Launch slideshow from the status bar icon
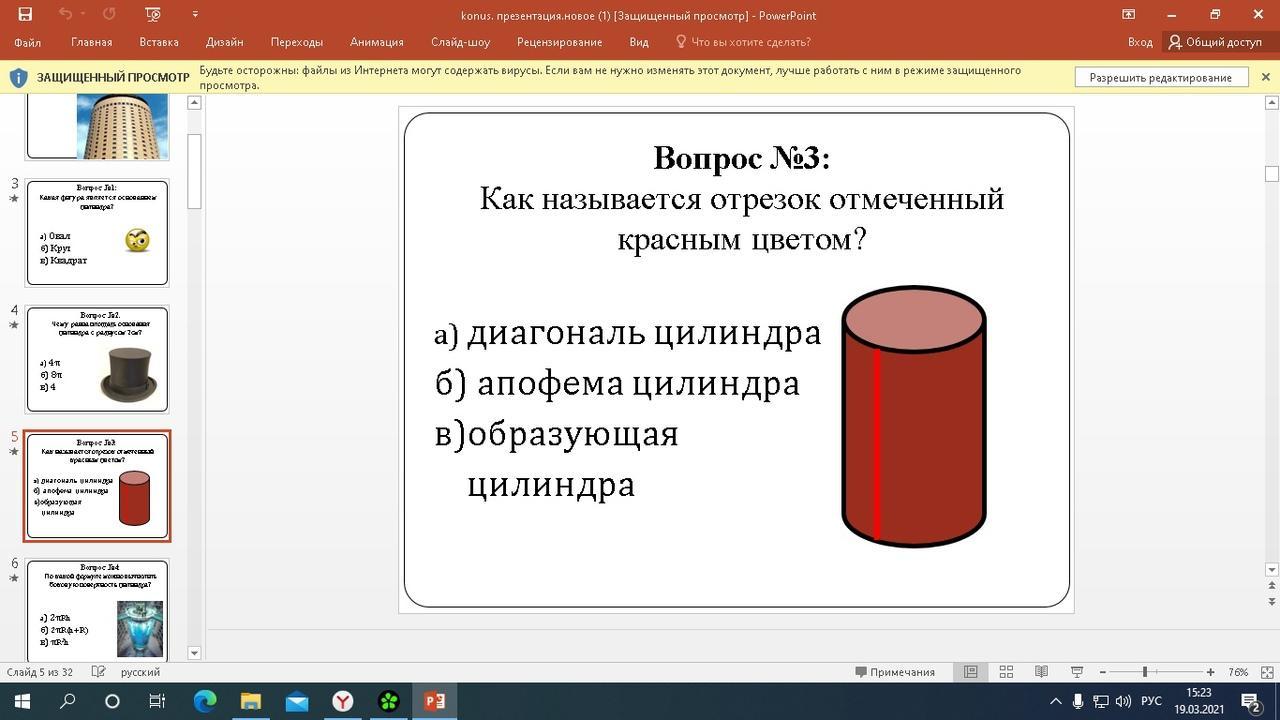 tap(1077, 672)
